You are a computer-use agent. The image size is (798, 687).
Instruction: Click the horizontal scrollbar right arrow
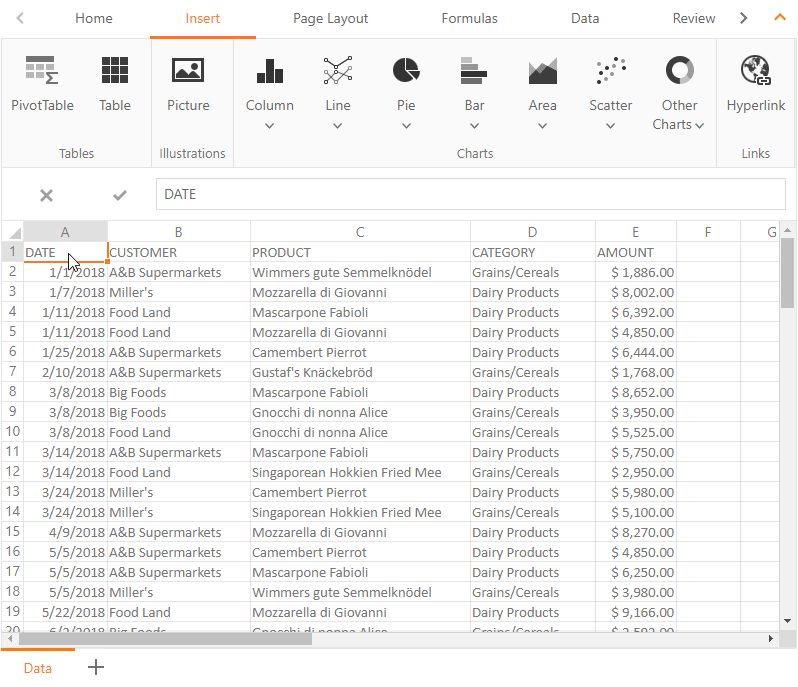[x=771, y=638]
